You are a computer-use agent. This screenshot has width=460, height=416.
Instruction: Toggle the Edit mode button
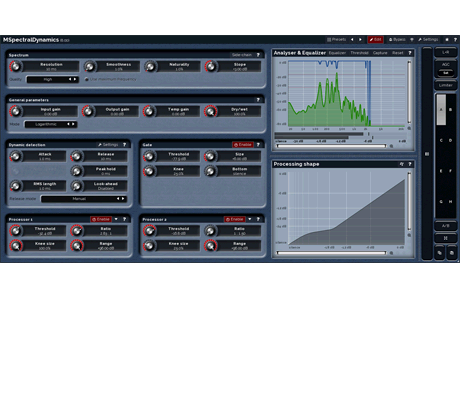[375, 40]
